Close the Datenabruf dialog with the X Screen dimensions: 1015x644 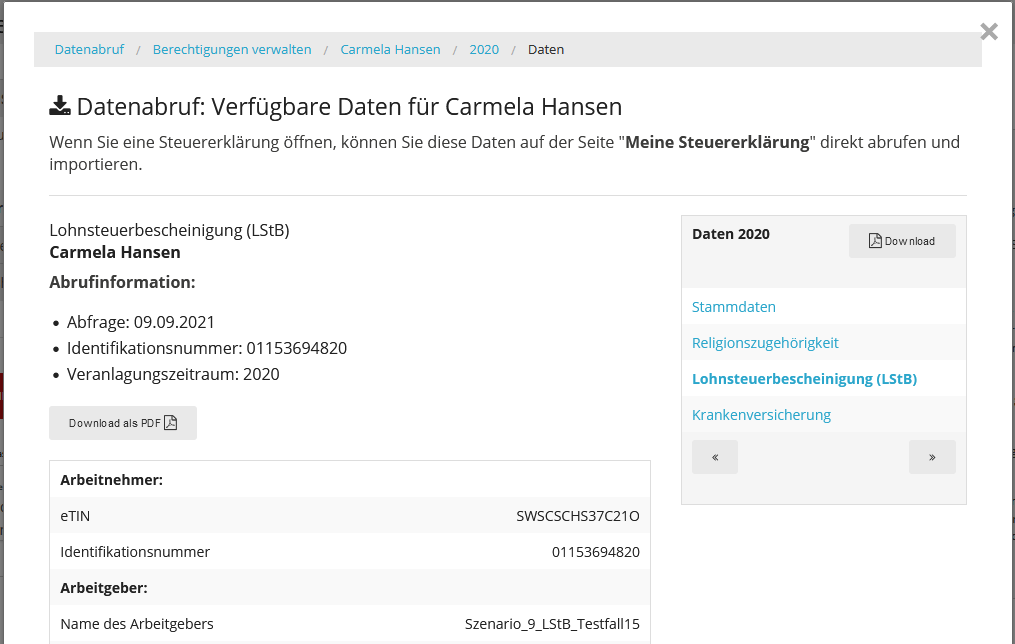988,32
